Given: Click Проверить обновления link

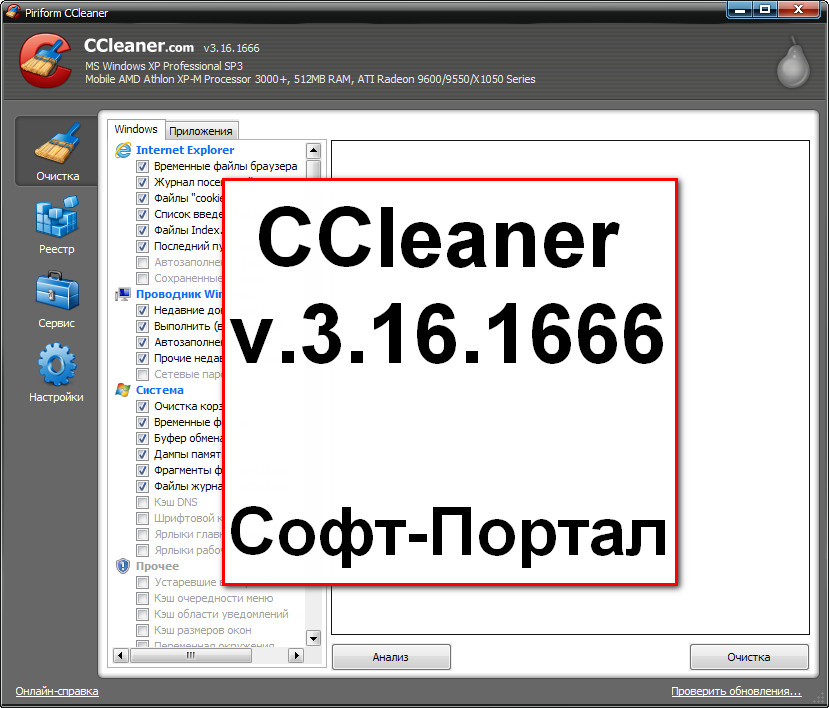Looking at the screenshot, I should (736, 691).
